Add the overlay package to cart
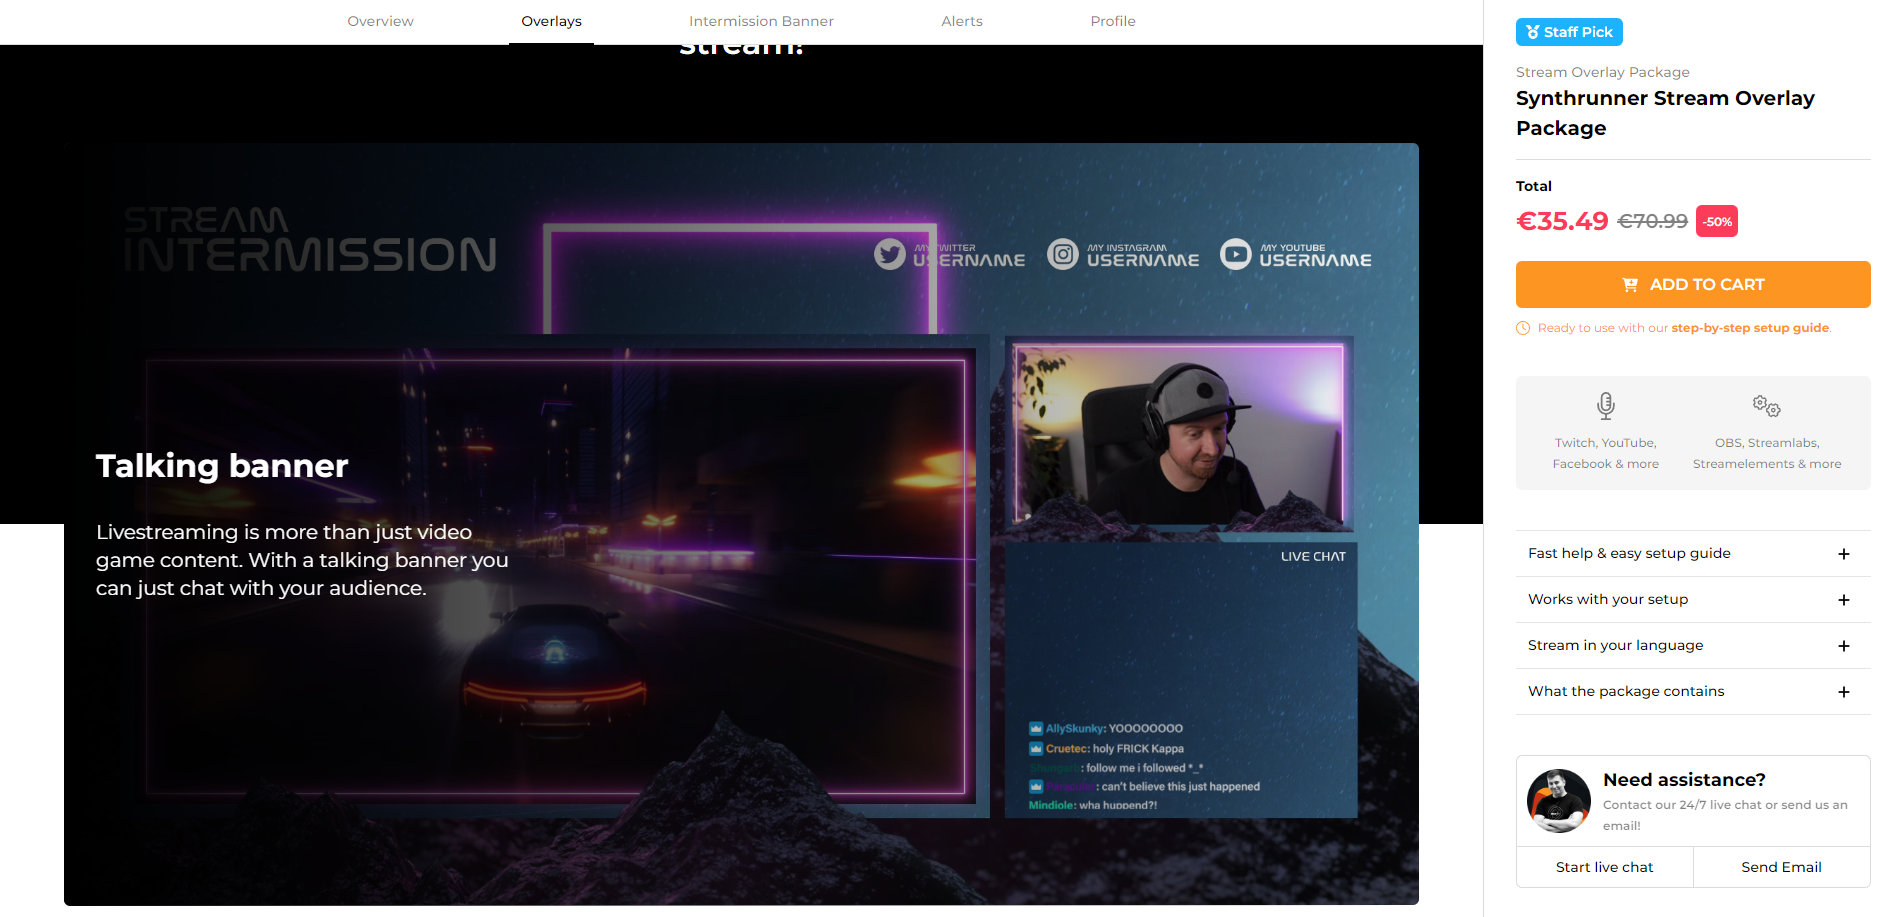Image resolution: width=1896 pixels, height=917 pixels. point(1693,284)
